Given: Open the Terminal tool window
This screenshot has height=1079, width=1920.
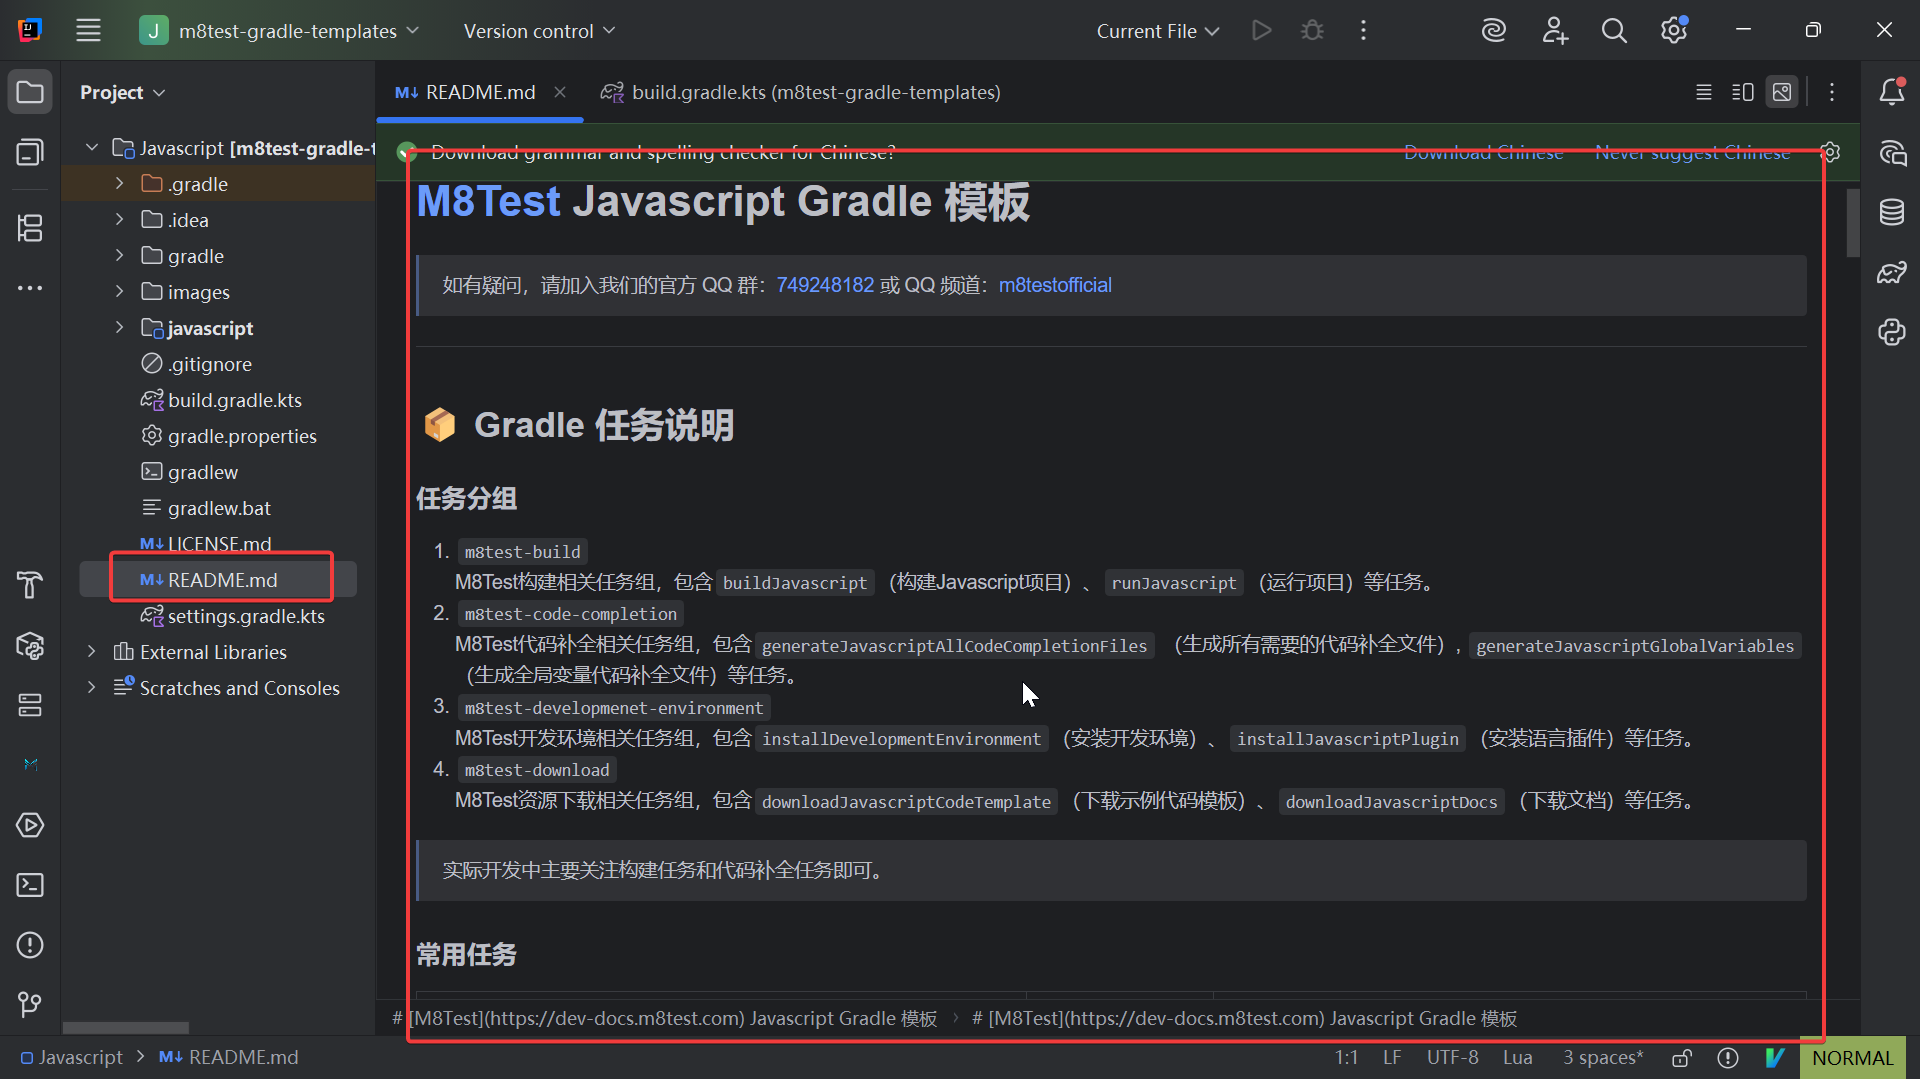Looking at the screenshot, I should (30, 885).
